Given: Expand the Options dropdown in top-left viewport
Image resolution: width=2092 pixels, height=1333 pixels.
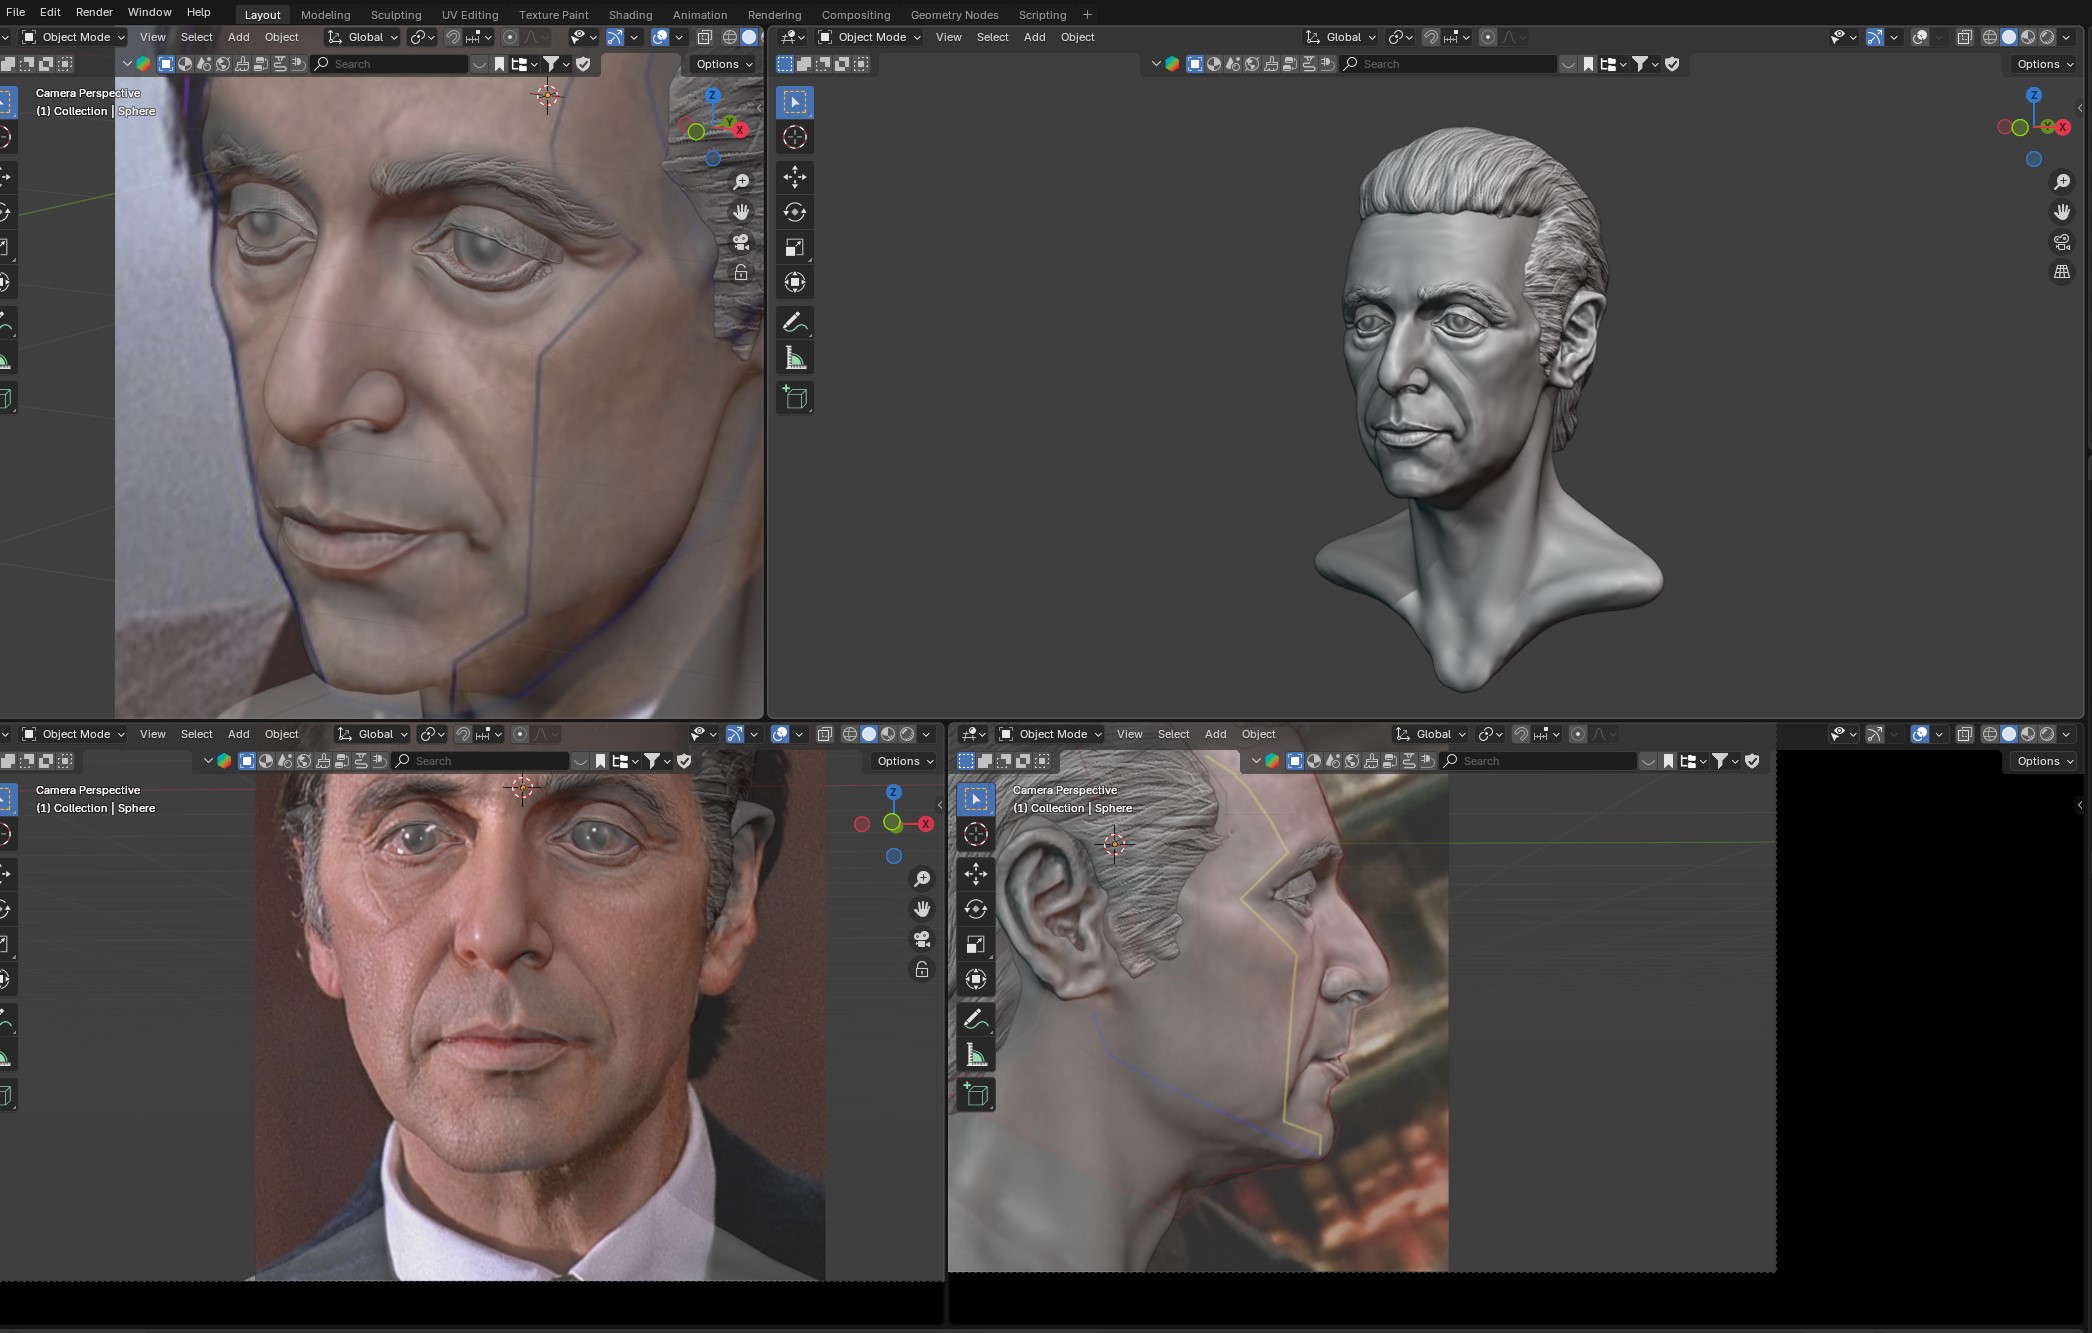Looking at the screenshot, I should pos(724,64).
